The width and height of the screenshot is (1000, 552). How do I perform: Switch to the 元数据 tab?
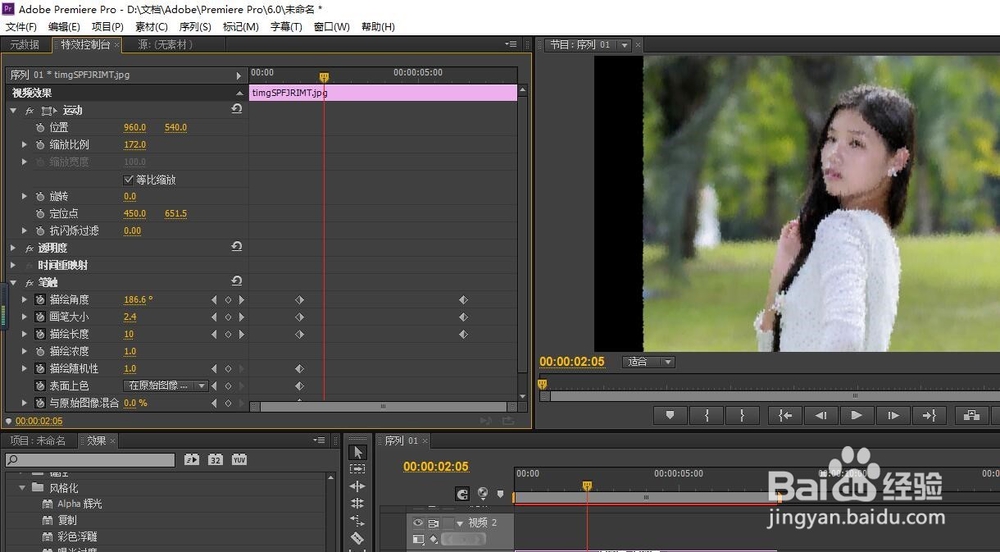tap(24, 45)
